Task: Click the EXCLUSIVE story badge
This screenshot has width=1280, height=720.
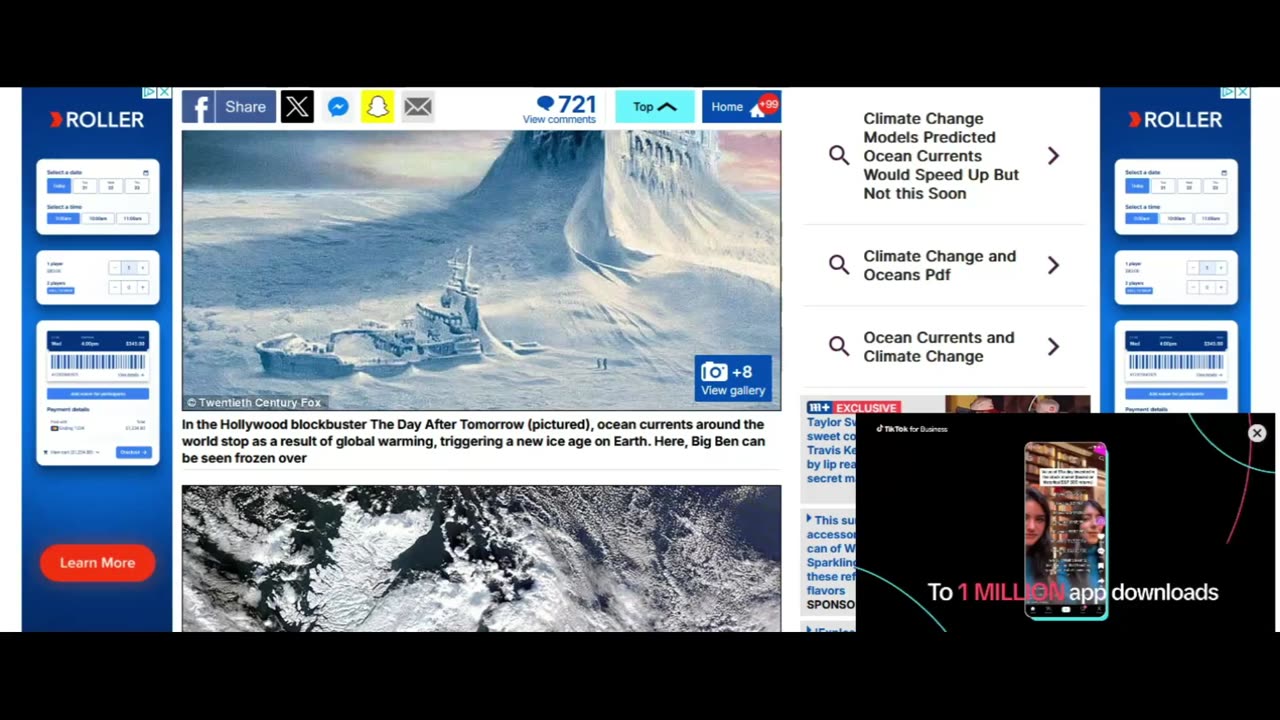Action: coord(867,408)
